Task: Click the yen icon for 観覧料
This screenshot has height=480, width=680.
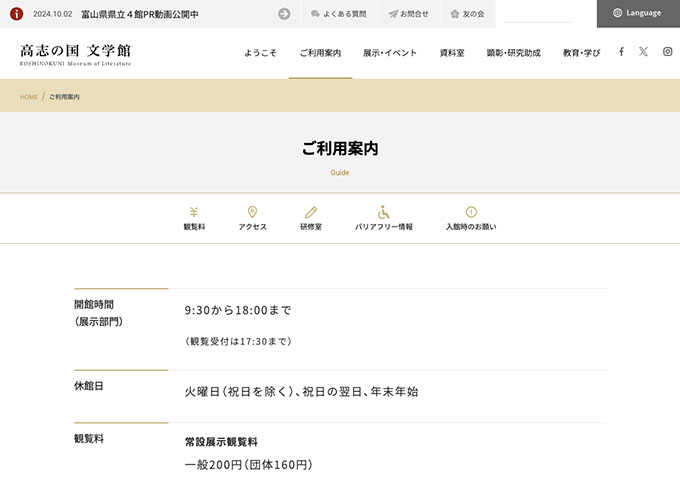Action: pos(194,212)
